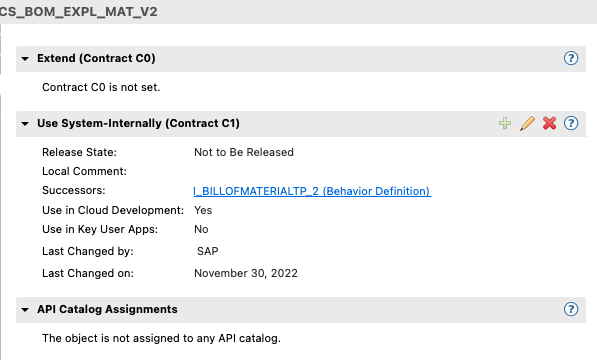
Task: Open the I_BILLOFMATERIALTP_2 successor link
Action: (x=312, y=191)
